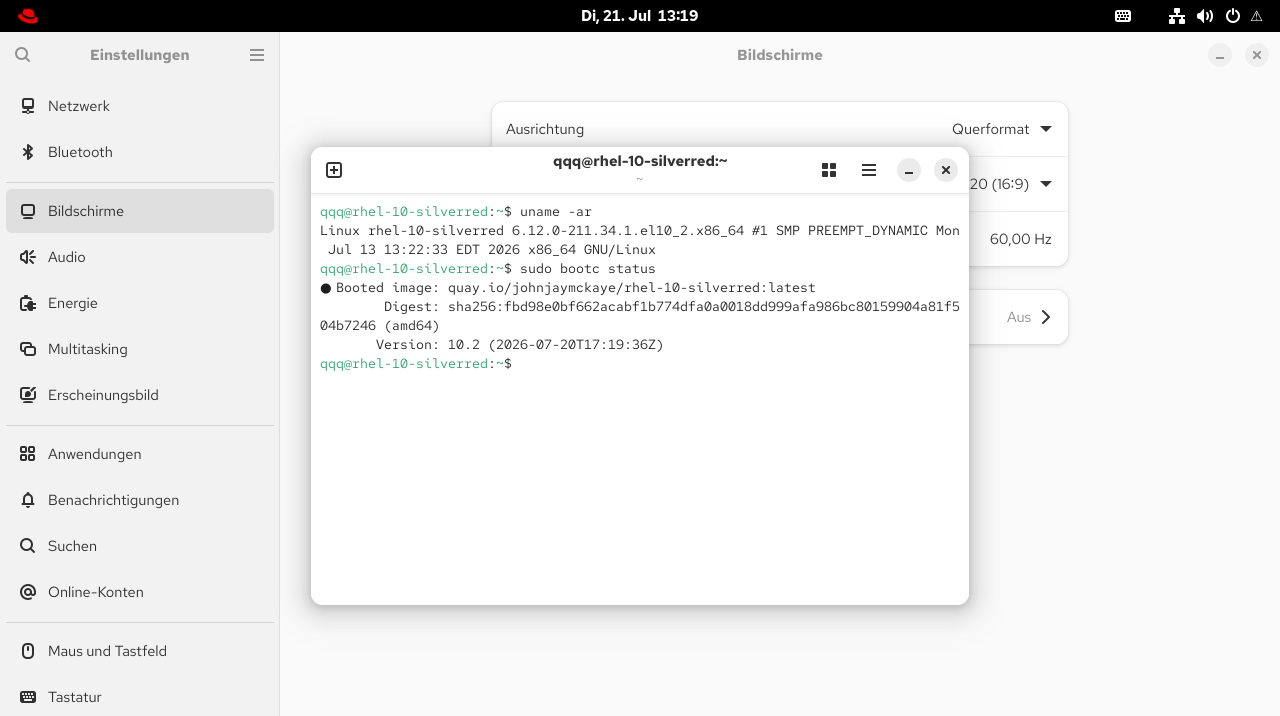Click the Suchen magnifier icon in sidebar
This screenshot has width=1280, height=716.
28,546
